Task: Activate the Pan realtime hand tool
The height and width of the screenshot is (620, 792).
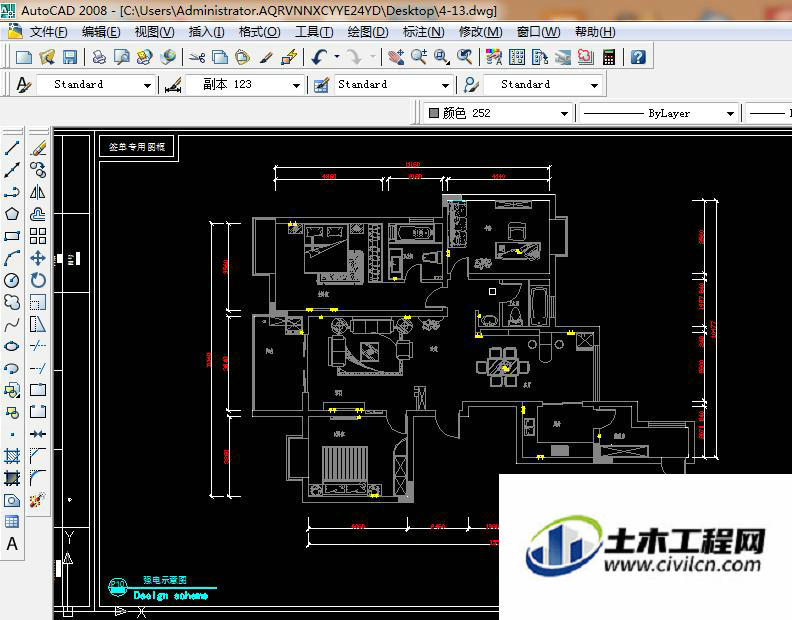Action: pos(396,57)
